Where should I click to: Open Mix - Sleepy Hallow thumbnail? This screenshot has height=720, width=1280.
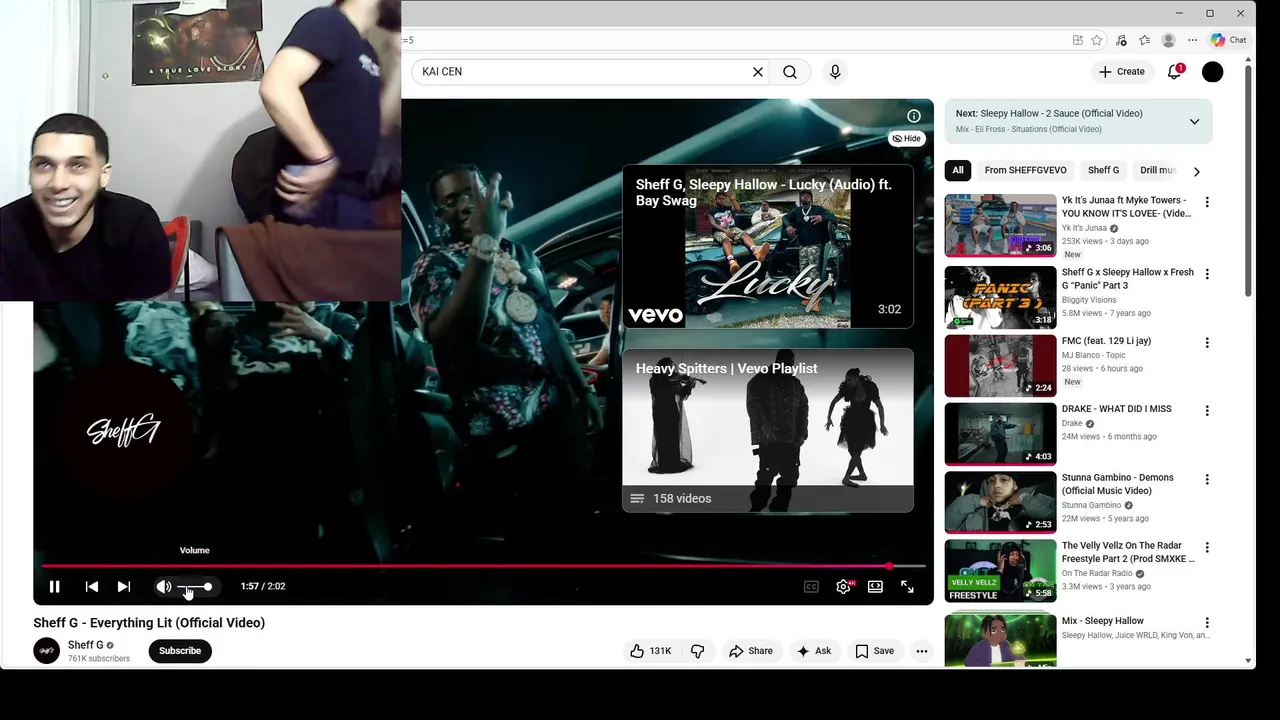pos(1000,641)
